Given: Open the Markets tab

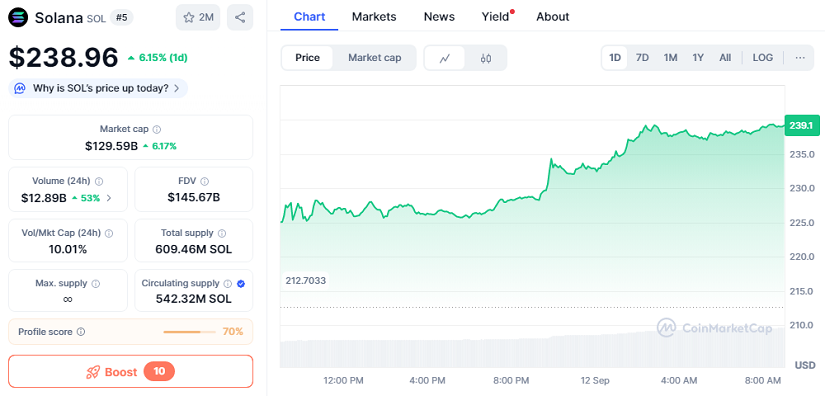Looking at the screenshot, I should tap(374, 17).
